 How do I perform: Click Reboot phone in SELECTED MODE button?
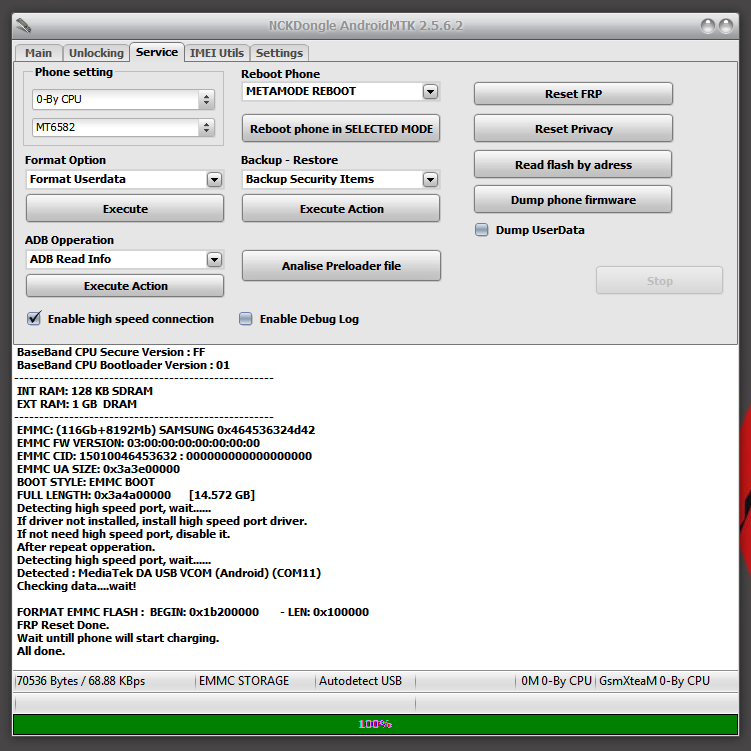coord(341,128)
